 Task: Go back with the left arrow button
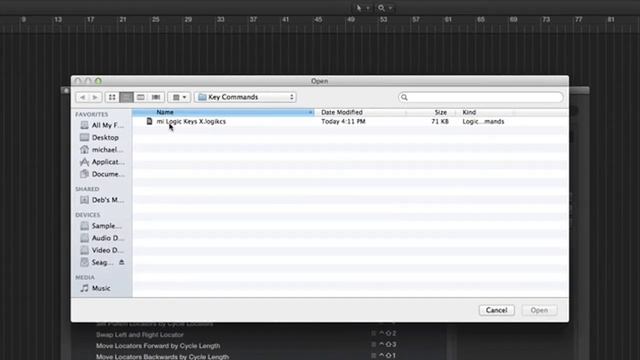pos(82,97)
